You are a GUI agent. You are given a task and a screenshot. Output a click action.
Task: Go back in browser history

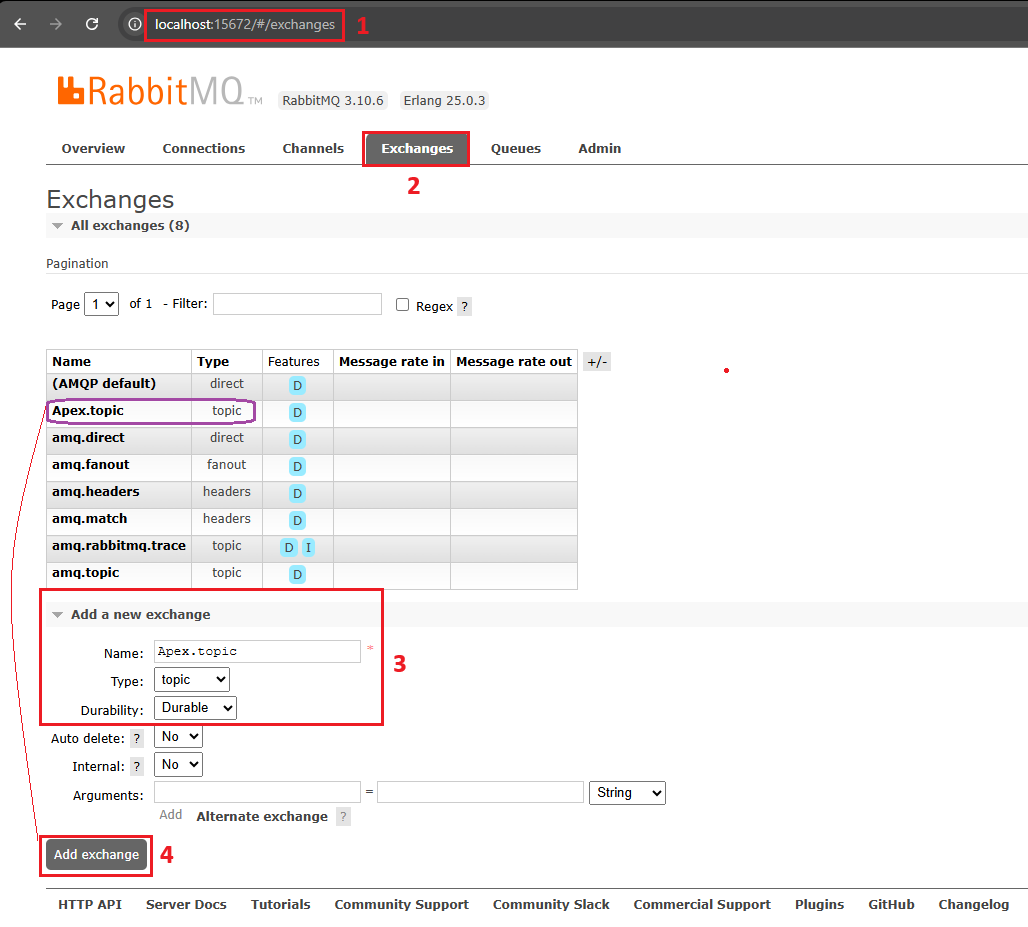(x=20, y=24)
